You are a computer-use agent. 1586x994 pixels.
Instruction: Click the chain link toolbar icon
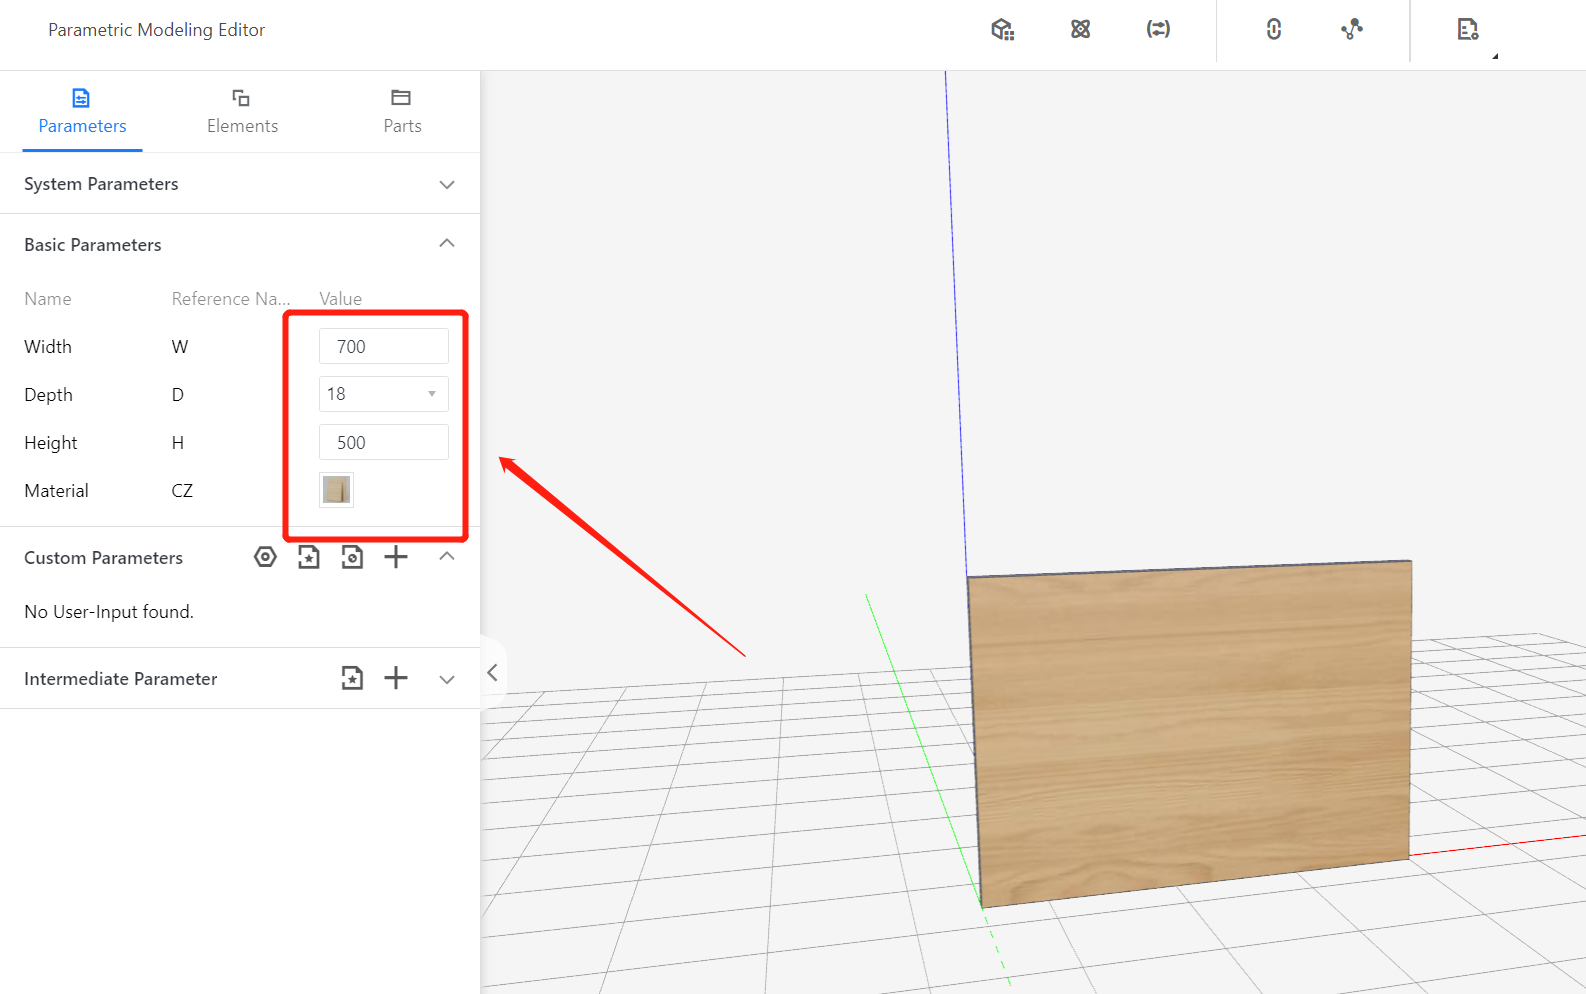pyautogui.click(x=1273, y=30)
